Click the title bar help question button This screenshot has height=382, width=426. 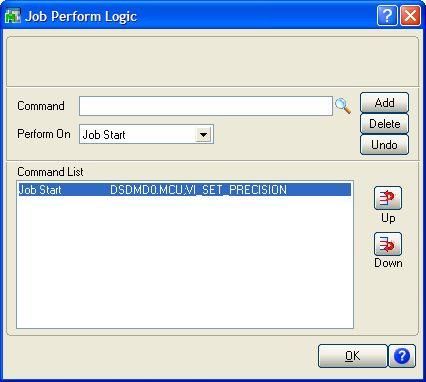[387, 15]
